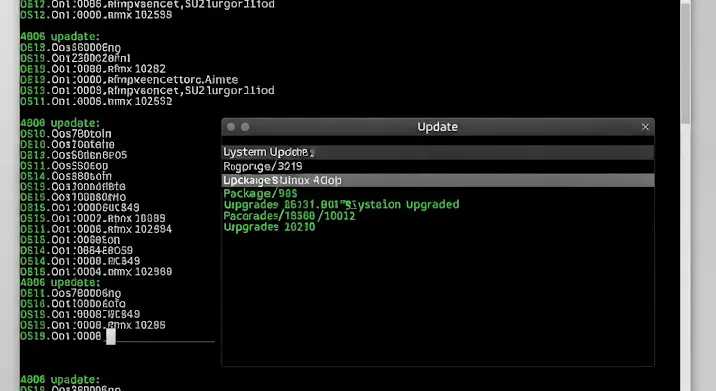Click the 'DS10.Oos780toln' terminal line
Image resolution: width=716 pixels, height=391 pixels.
tap(66, 134)
